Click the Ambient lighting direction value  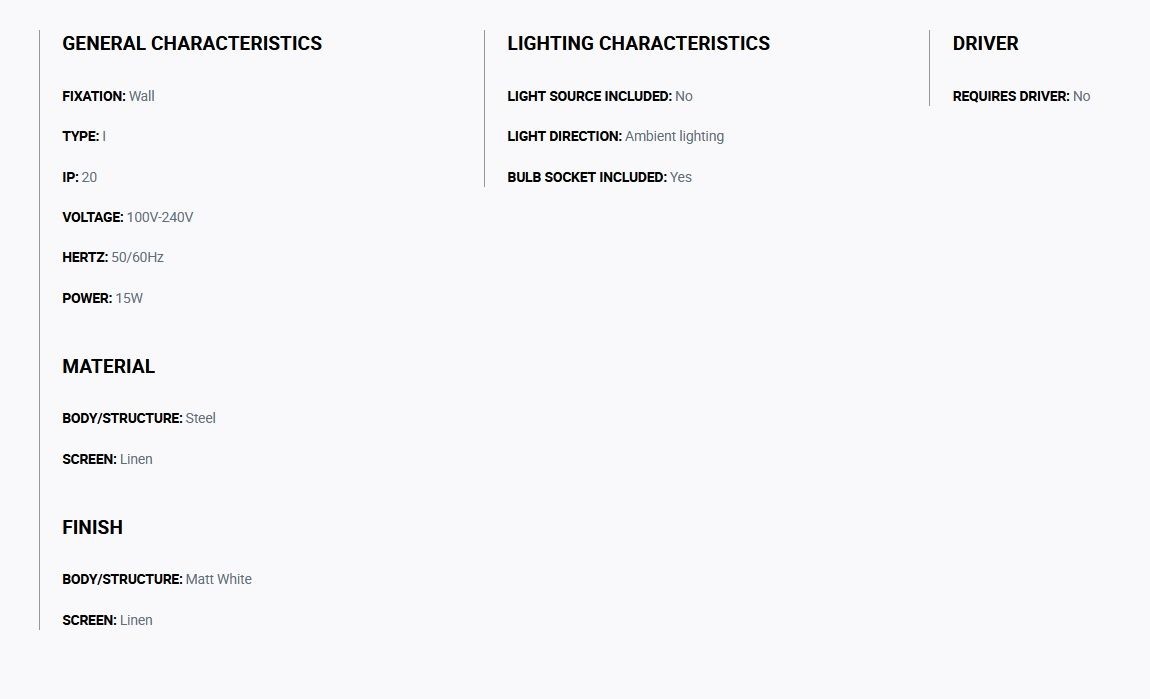click(x=674, y=136)
